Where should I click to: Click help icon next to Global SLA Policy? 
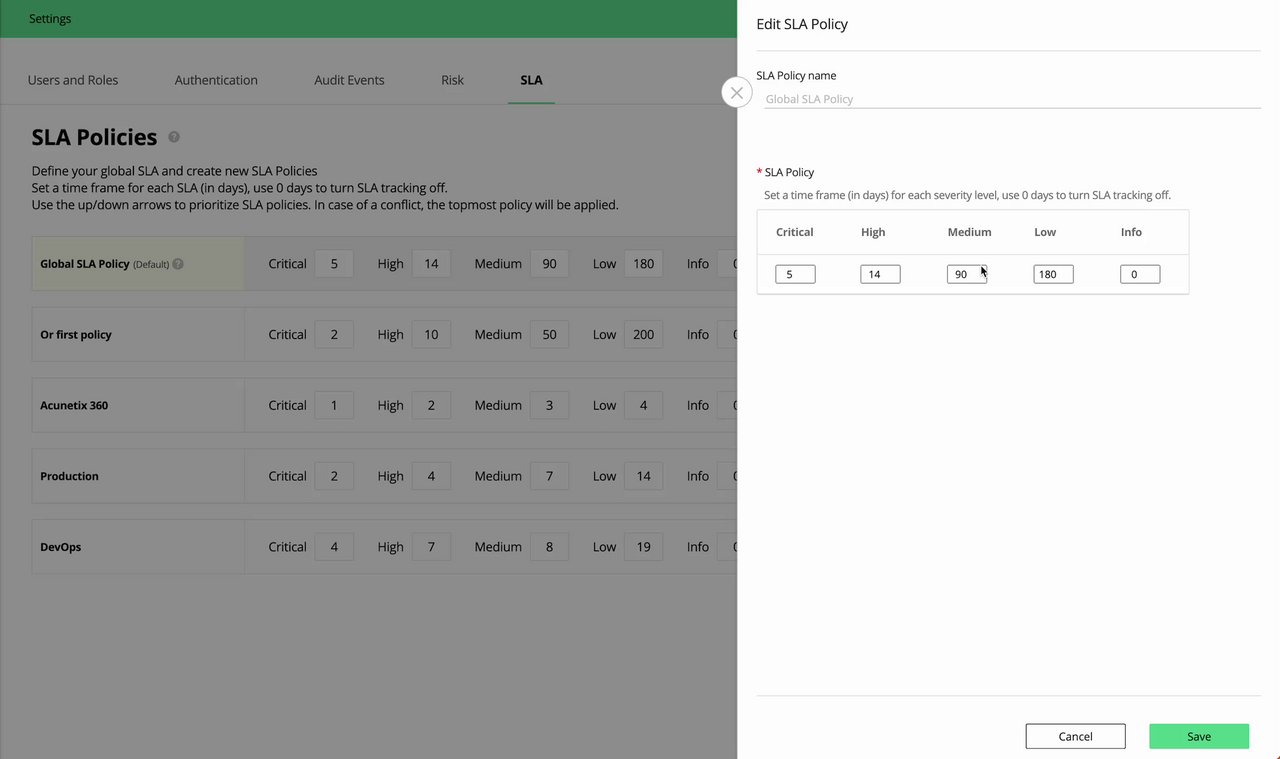[x=178, y=264]
